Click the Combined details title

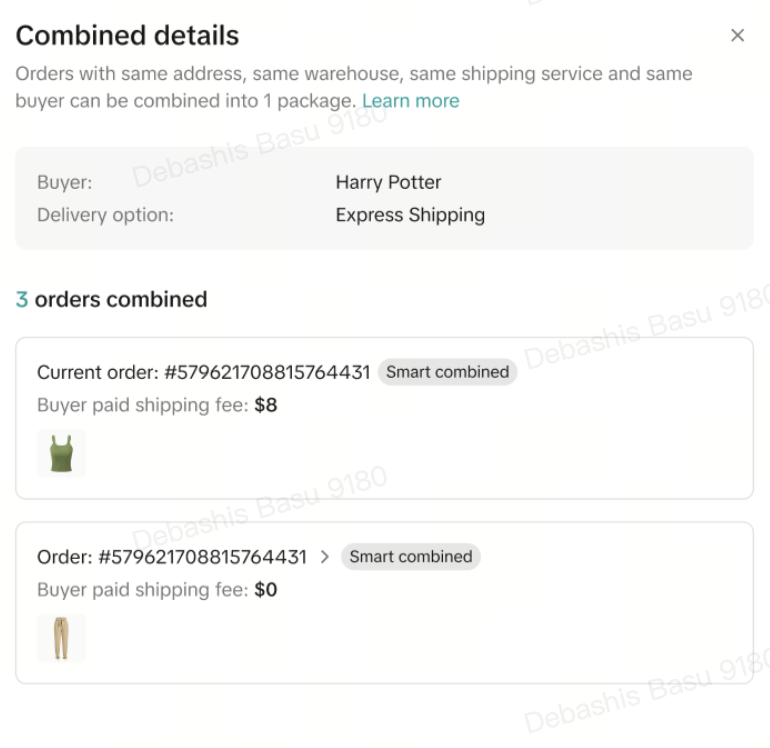[127, 36]
